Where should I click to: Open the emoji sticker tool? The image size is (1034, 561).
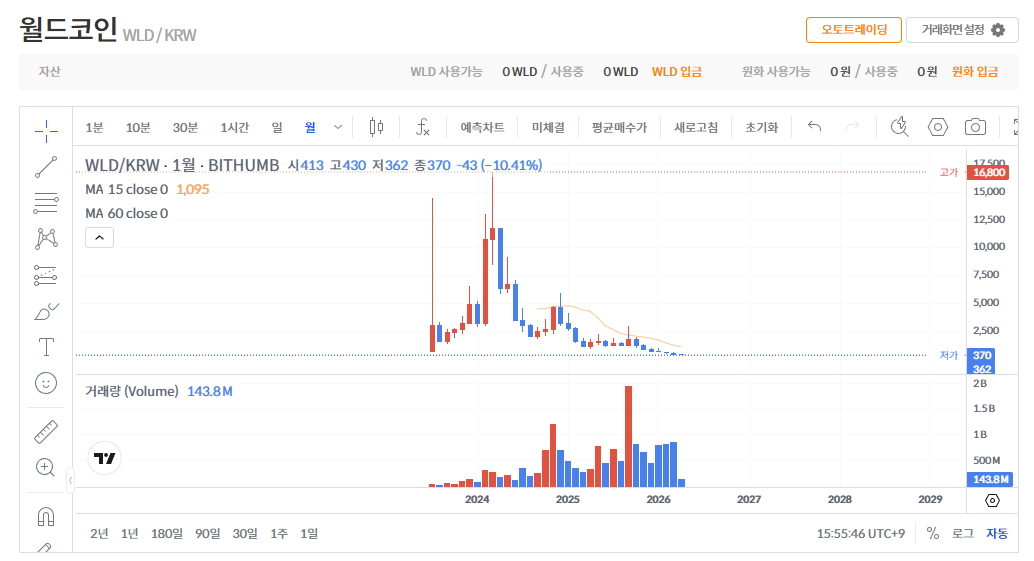[x=46, y=383]
